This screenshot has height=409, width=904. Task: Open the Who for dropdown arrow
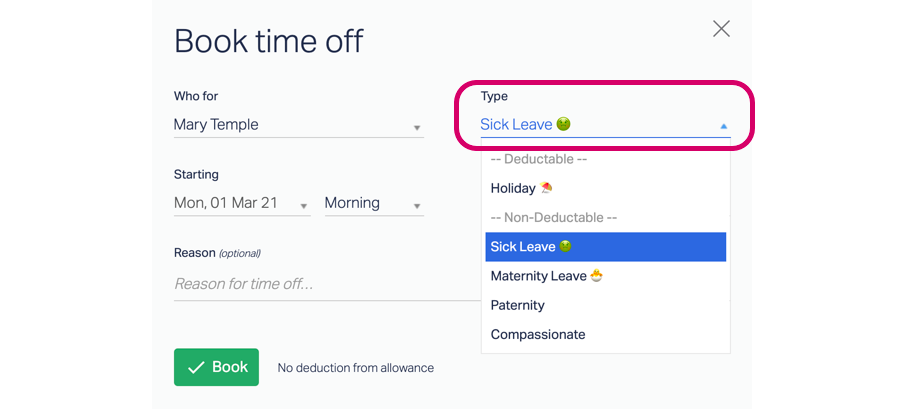pyautogui.click(x=417, y=128)
